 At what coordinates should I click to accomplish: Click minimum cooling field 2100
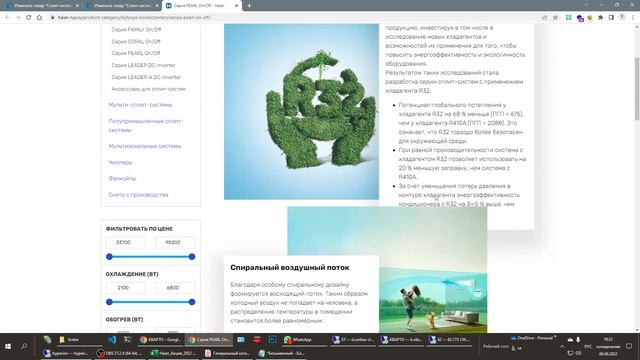[x=125, y=287]
